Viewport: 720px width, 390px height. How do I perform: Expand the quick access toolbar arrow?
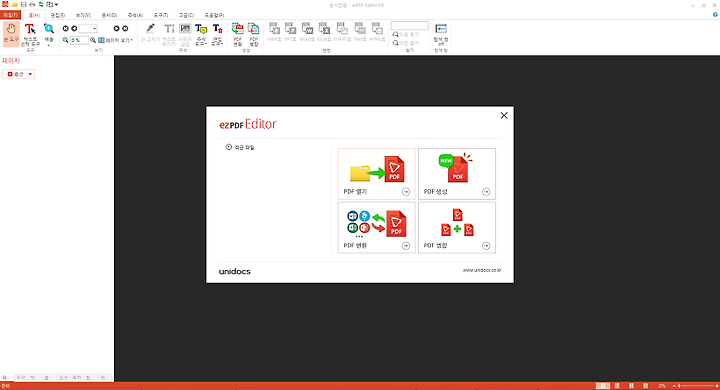coord(56,5)
